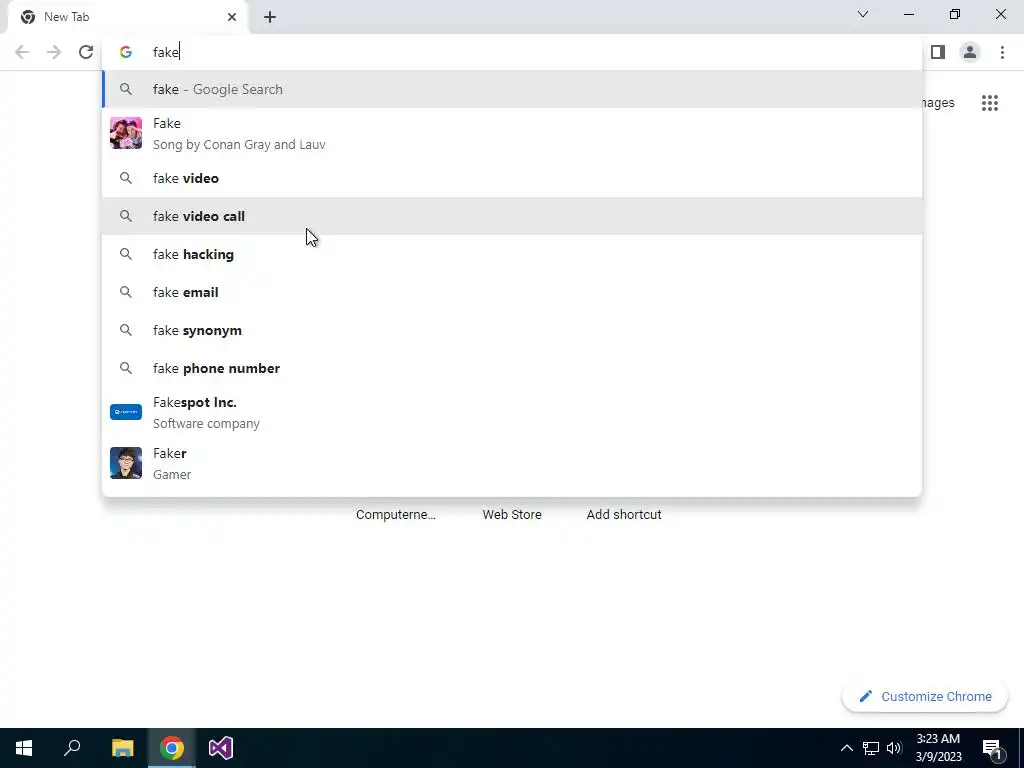Click Add shortcut
Viewport: 1024px width, 768px height.
pos(624,515)
